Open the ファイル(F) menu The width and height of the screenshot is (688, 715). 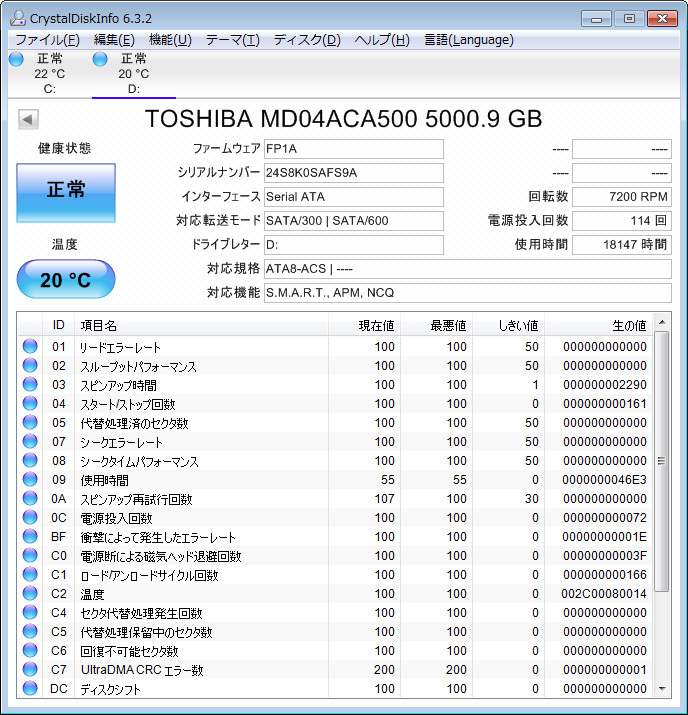47,40
